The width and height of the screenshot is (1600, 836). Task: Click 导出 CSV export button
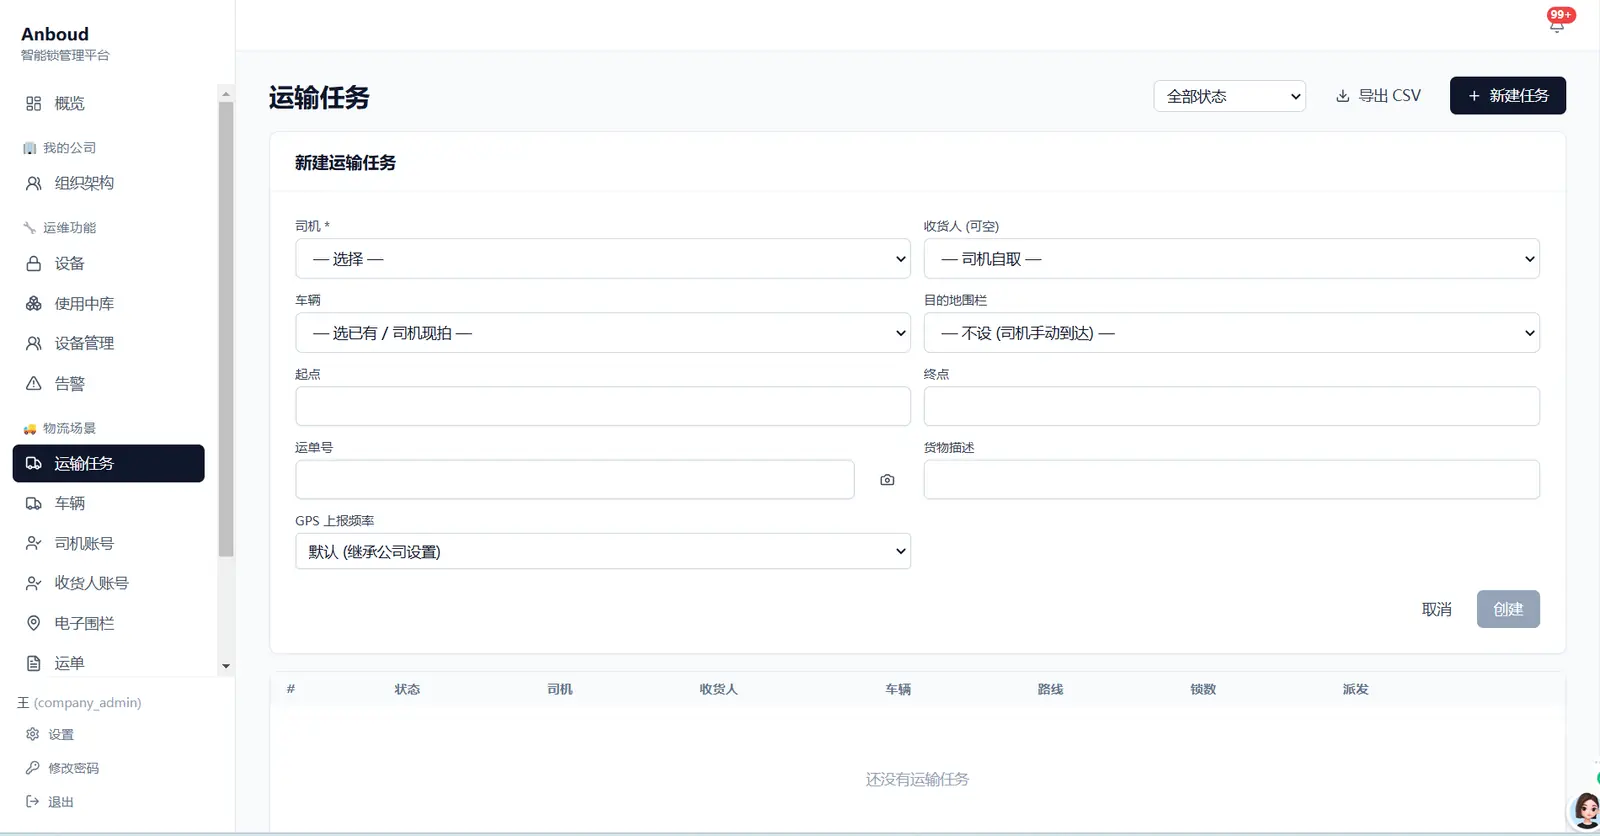[x=1378, y=96]
